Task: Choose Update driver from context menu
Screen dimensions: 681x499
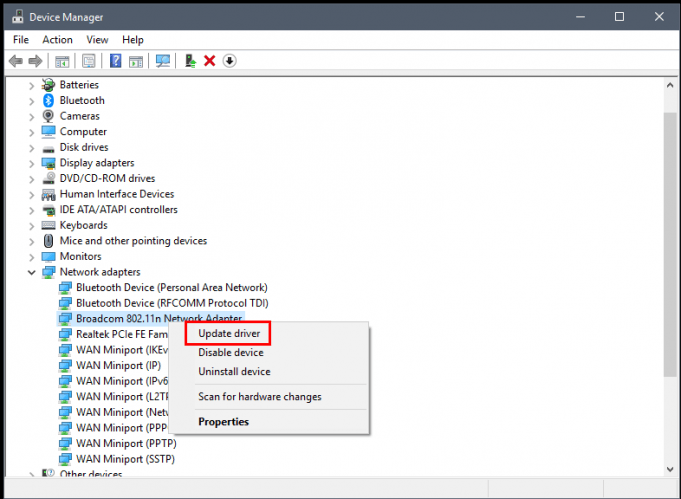Action: pyautogui.click(x=229, y=334)
